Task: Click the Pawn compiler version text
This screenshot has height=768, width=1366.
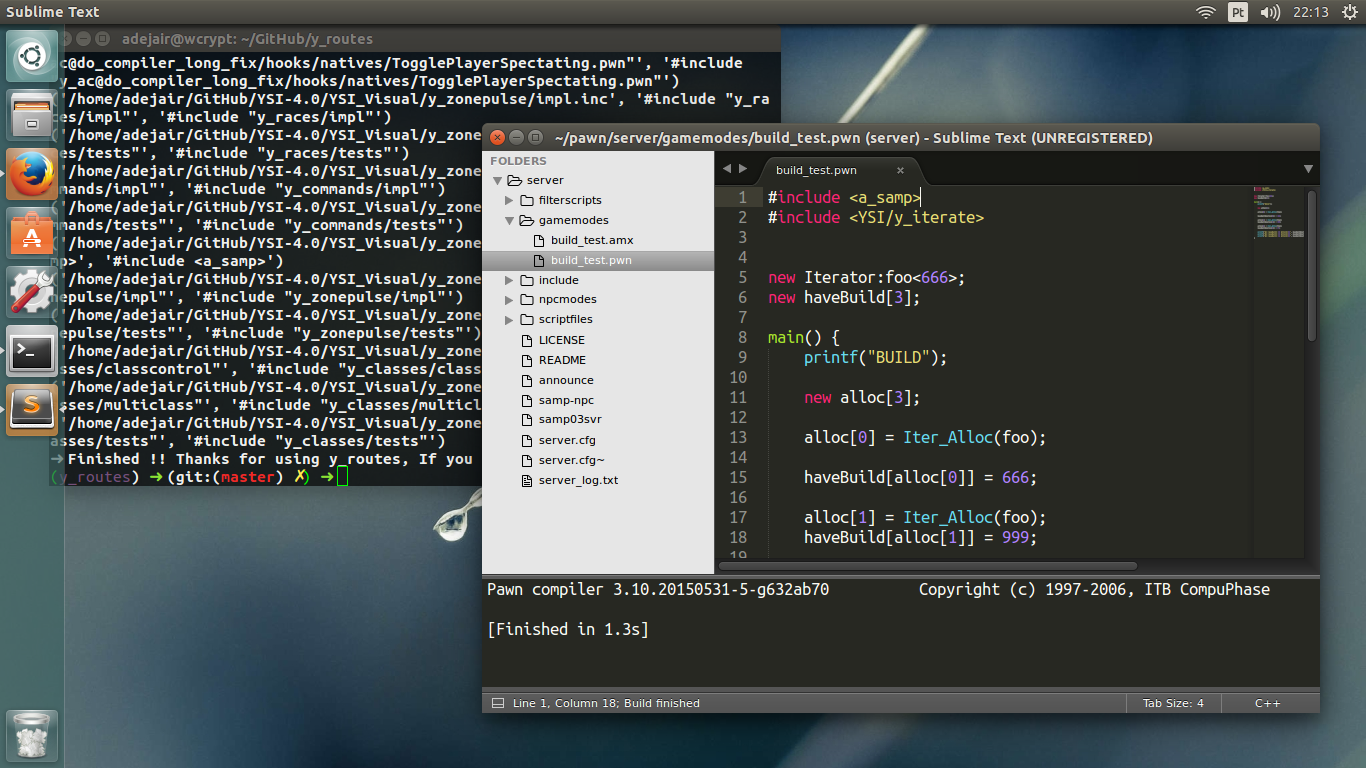Action: (x=658, y=589)
